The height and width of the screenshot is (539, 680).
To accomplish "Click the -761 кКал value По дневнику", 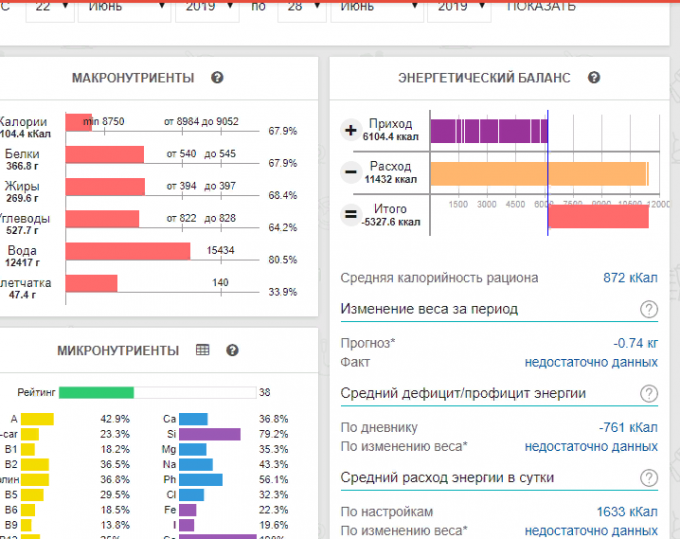I will (628, 427).
